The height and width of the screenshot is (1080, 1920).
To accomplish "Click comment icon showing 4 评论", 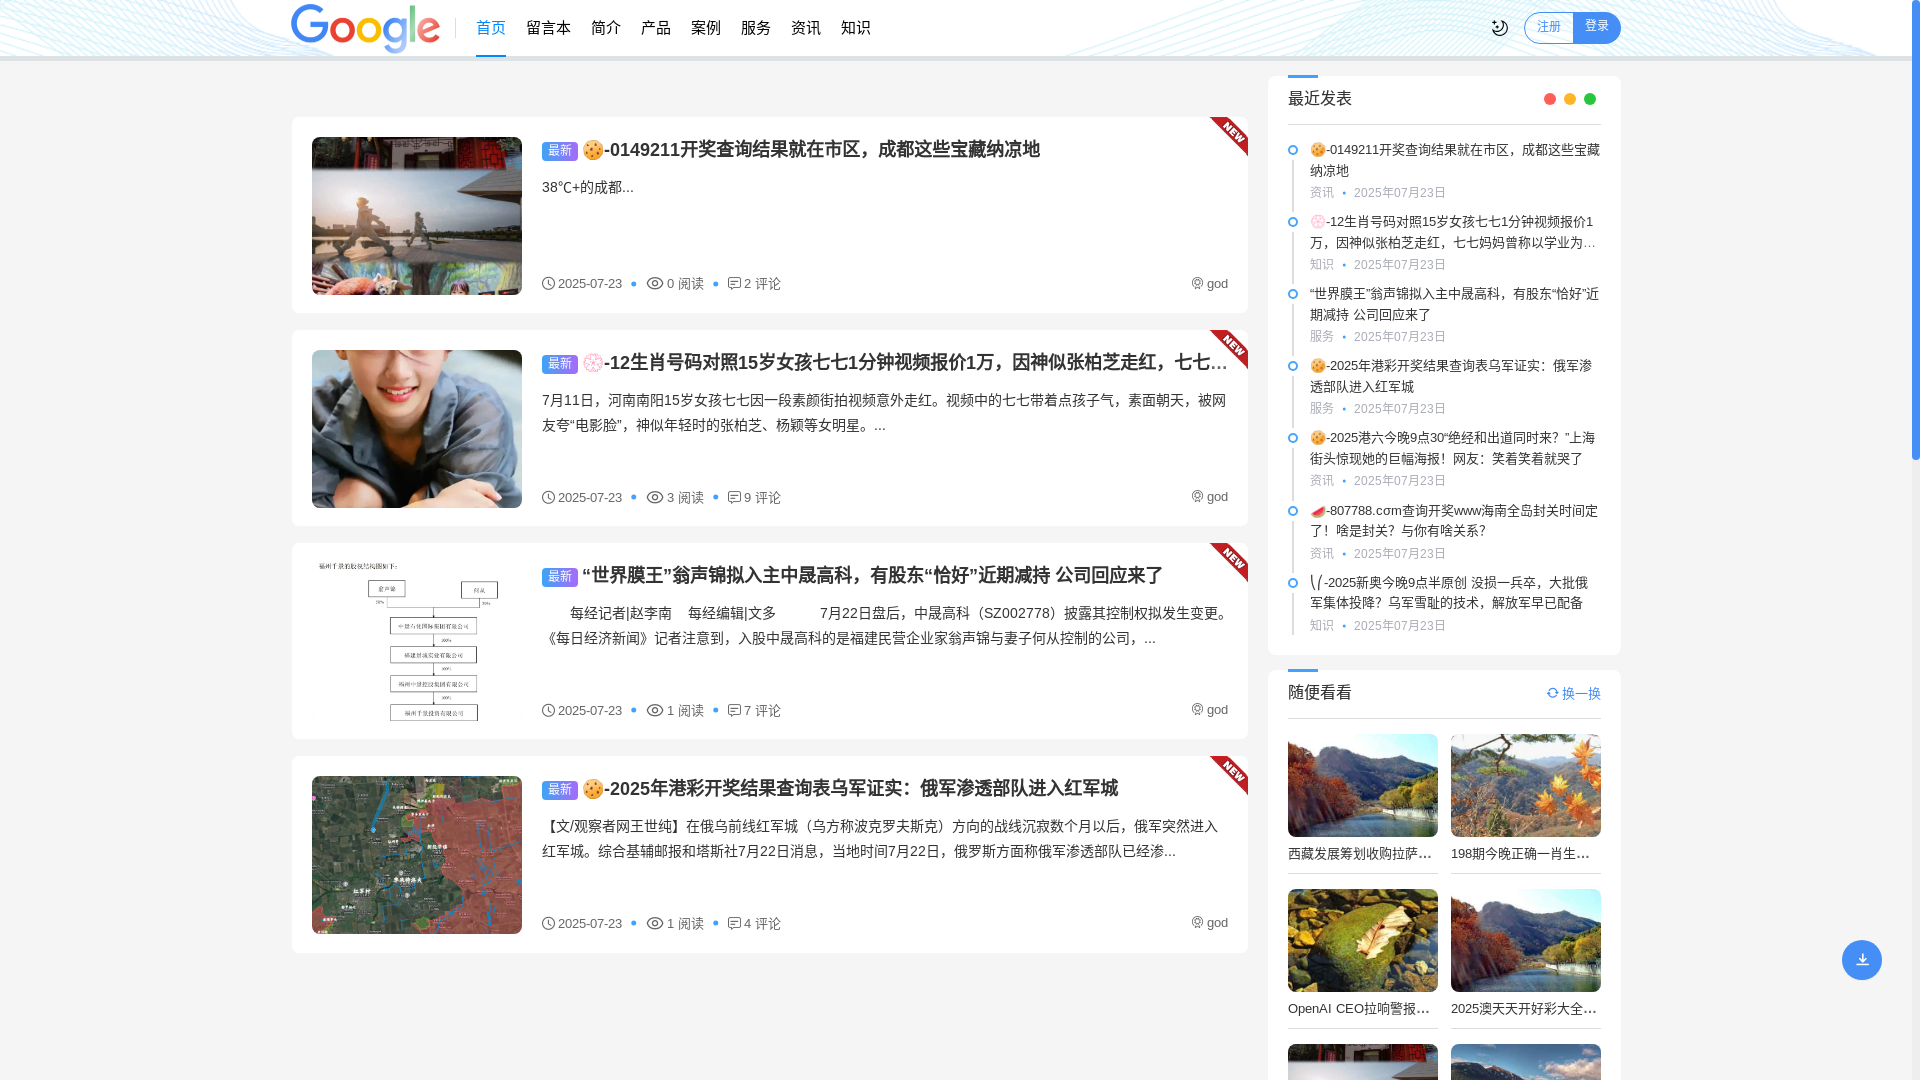I will [734, 923].
